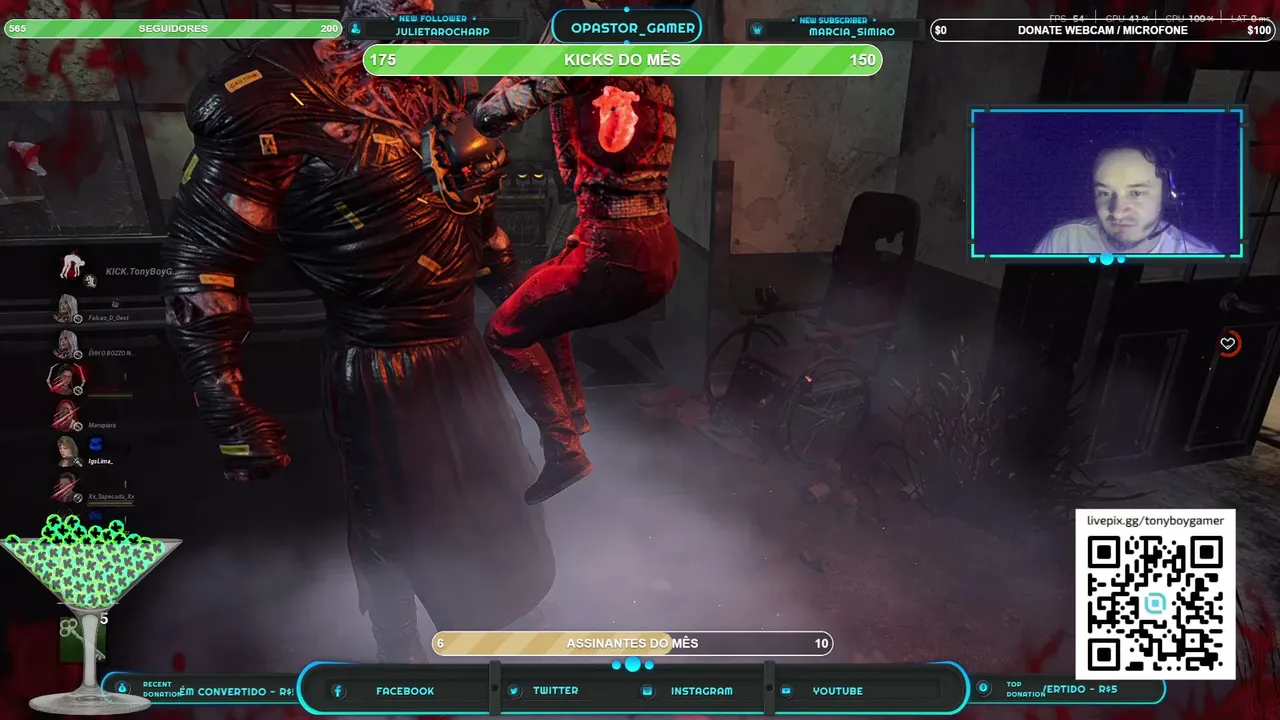Click the livepix.gg/tonyboygamer link text

pos(1155,521)
